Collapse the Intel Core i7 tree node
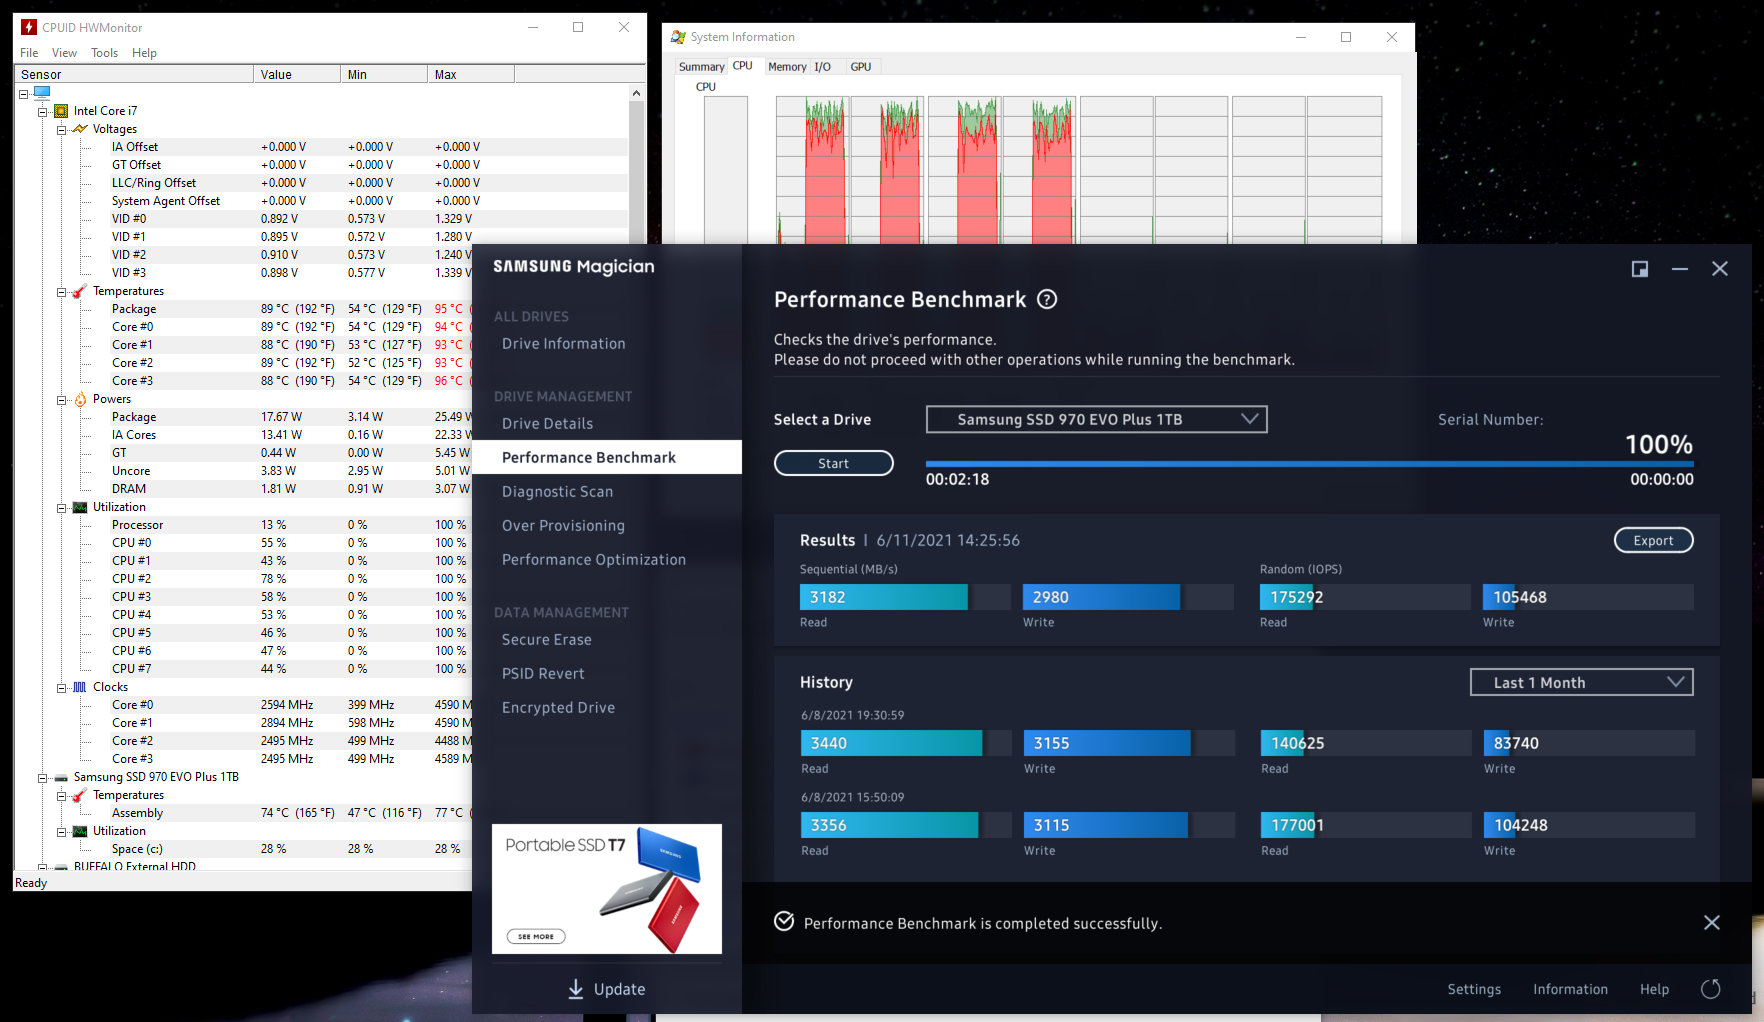This screenshot has height=1022, width=1764. pos(43,111)
